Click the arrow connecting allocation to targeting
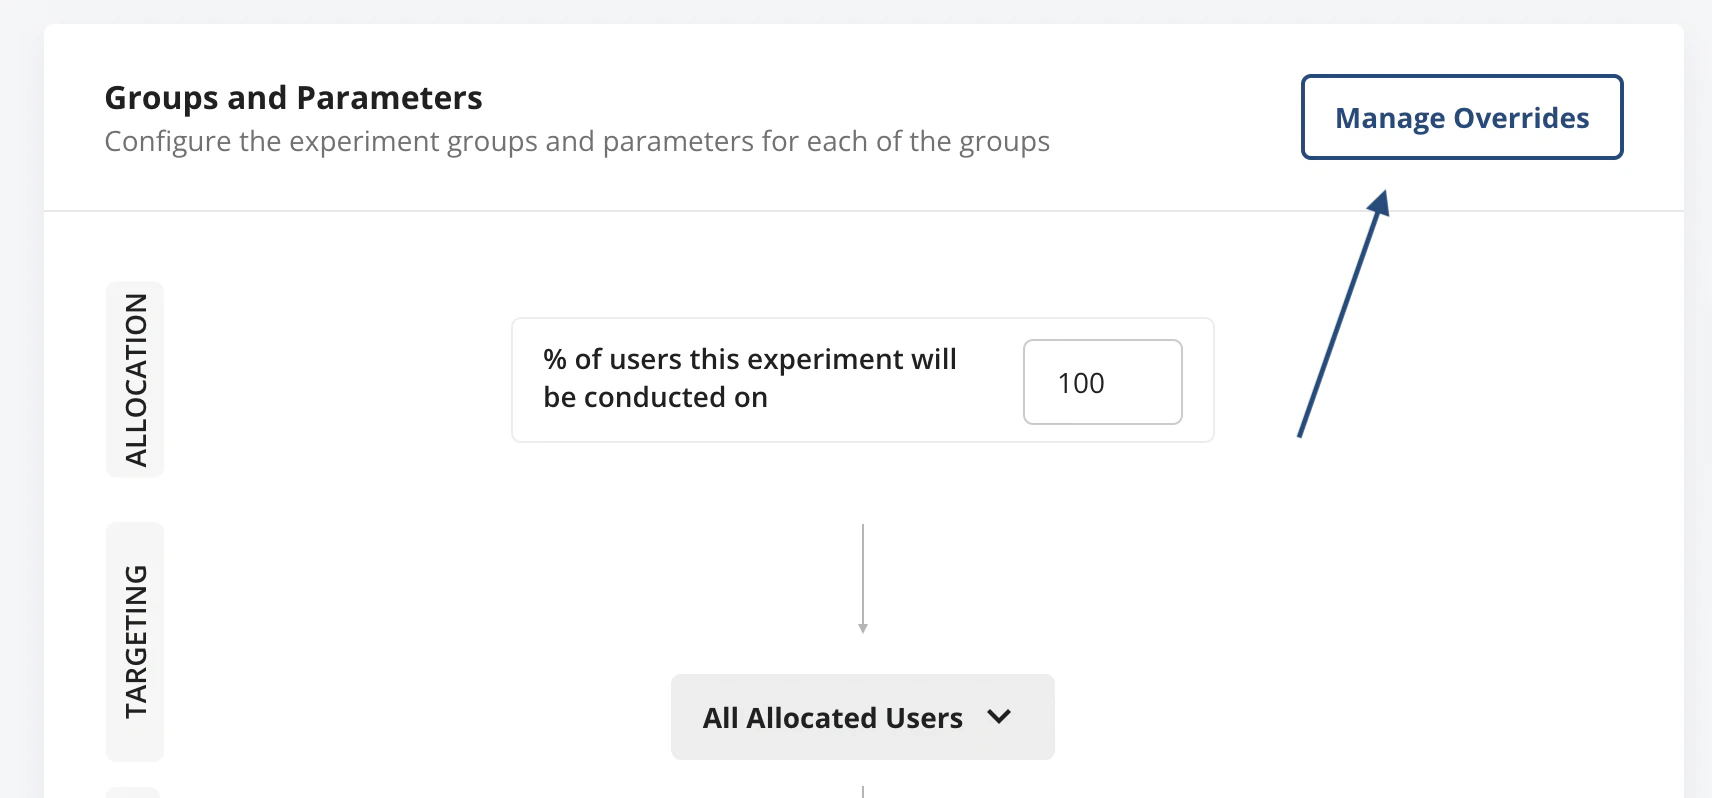Image resolution: width=1712 pixels, height=798 pixels. pyautogui.click(x=864, y=578)
